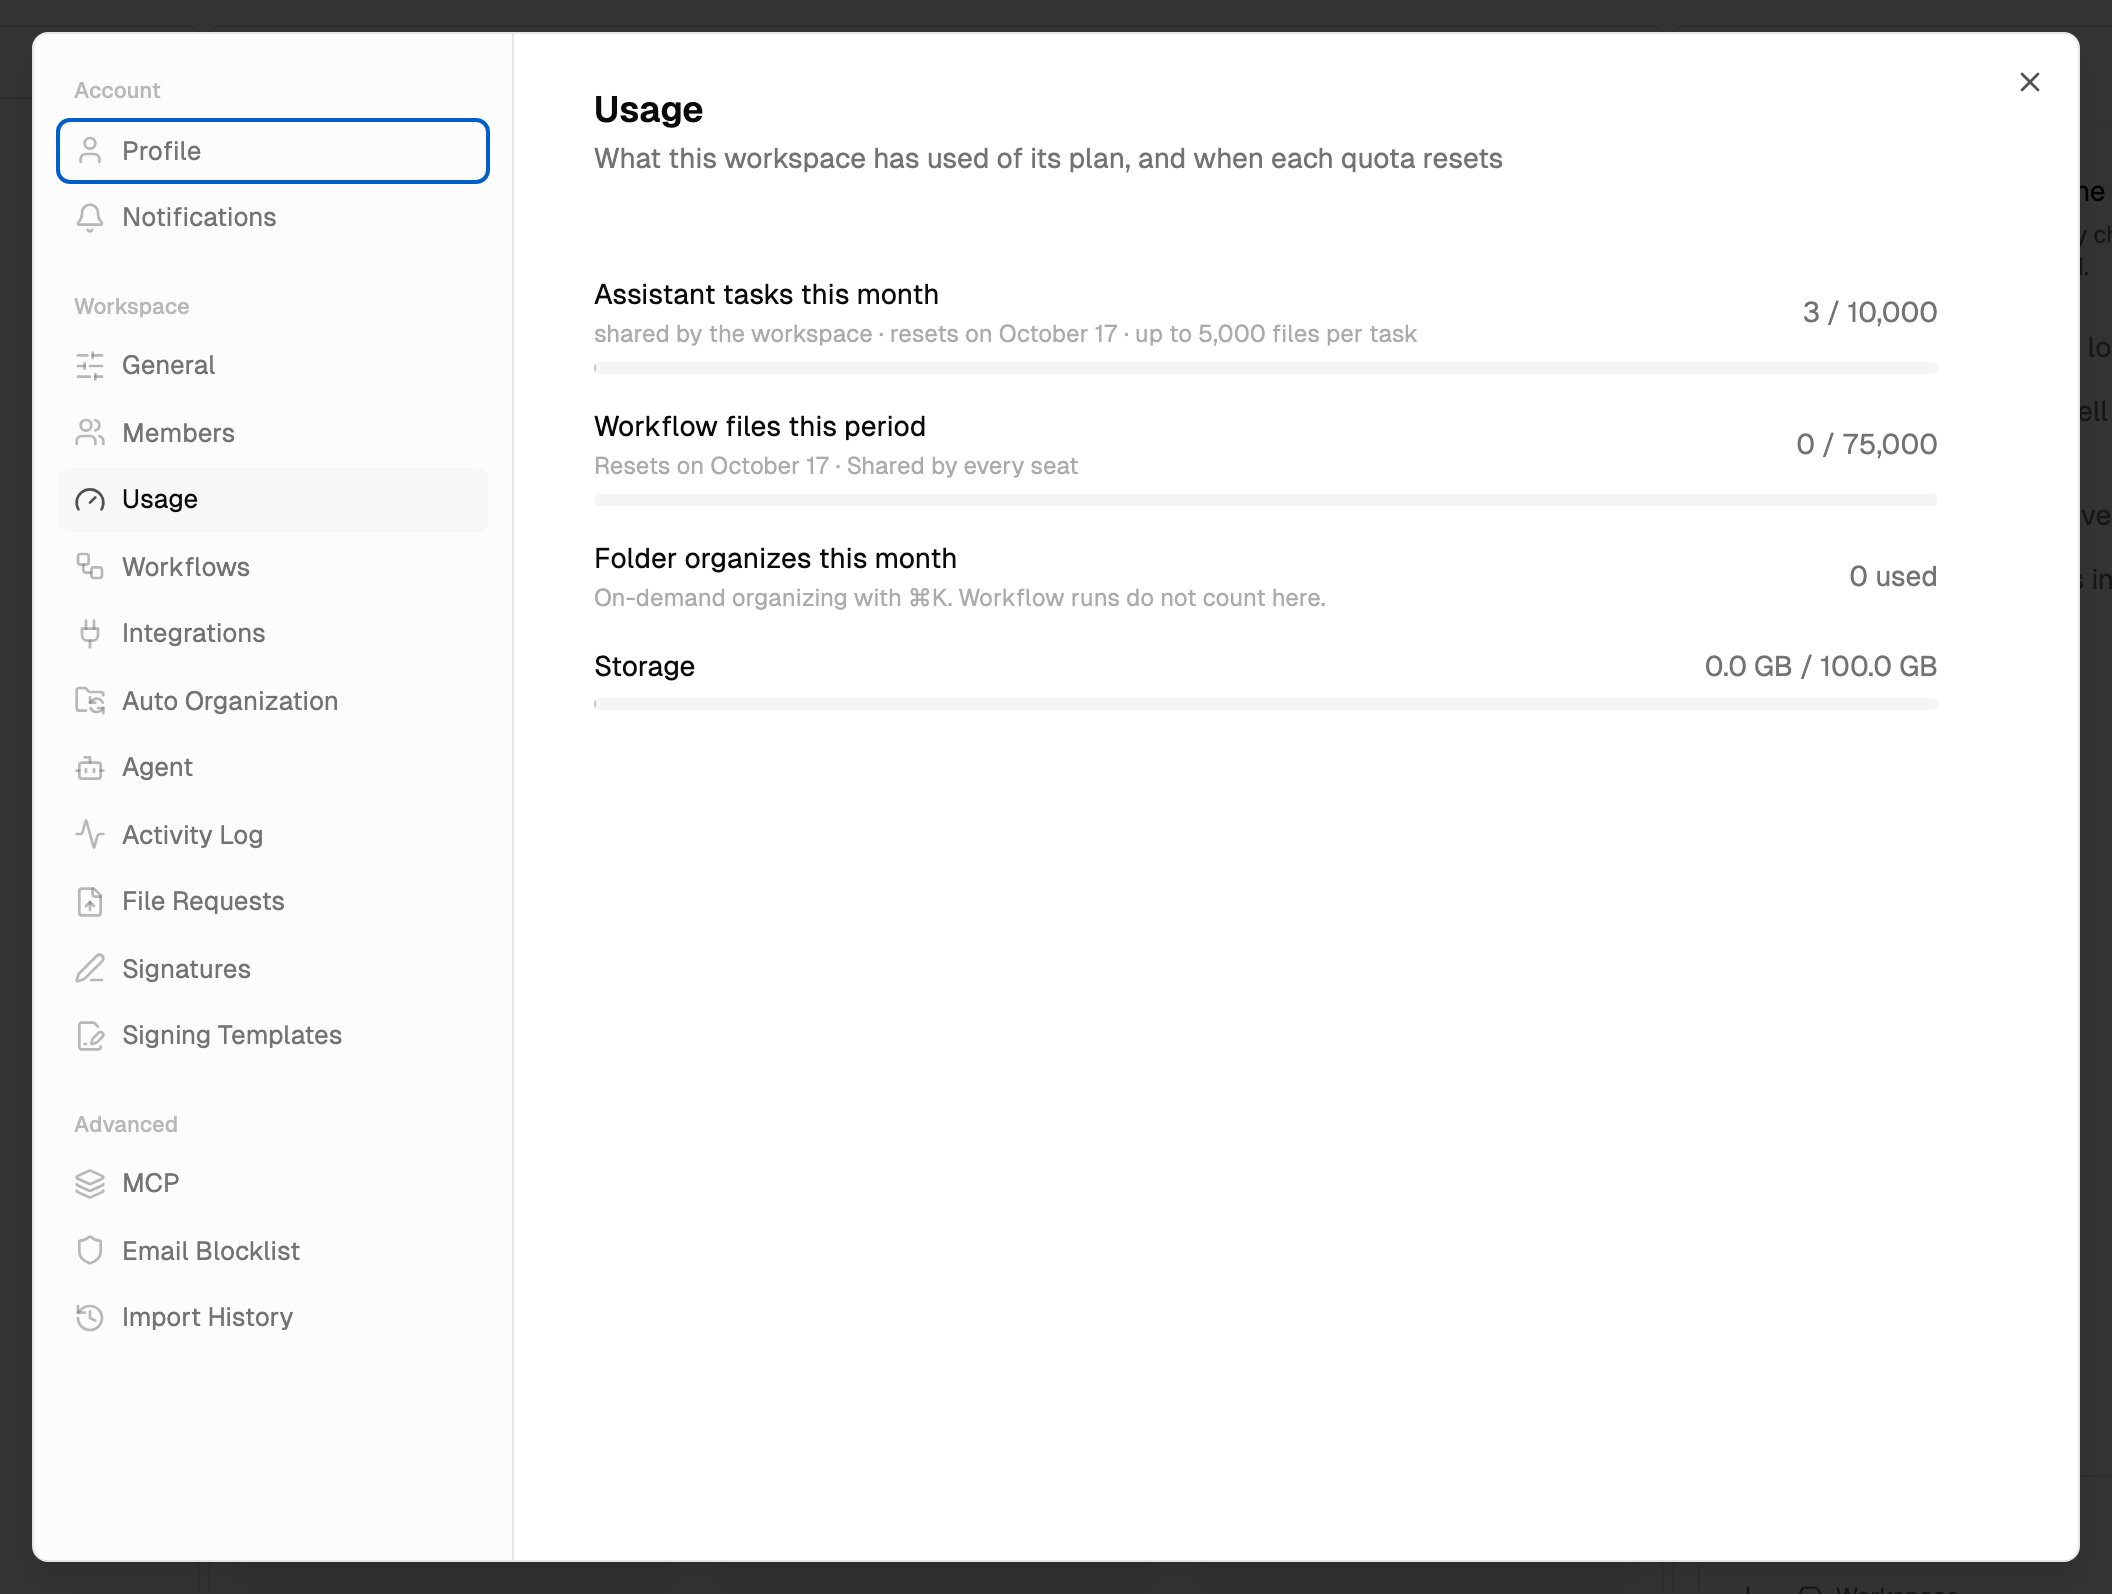Click the Integrations plug icon

(90, 633)
